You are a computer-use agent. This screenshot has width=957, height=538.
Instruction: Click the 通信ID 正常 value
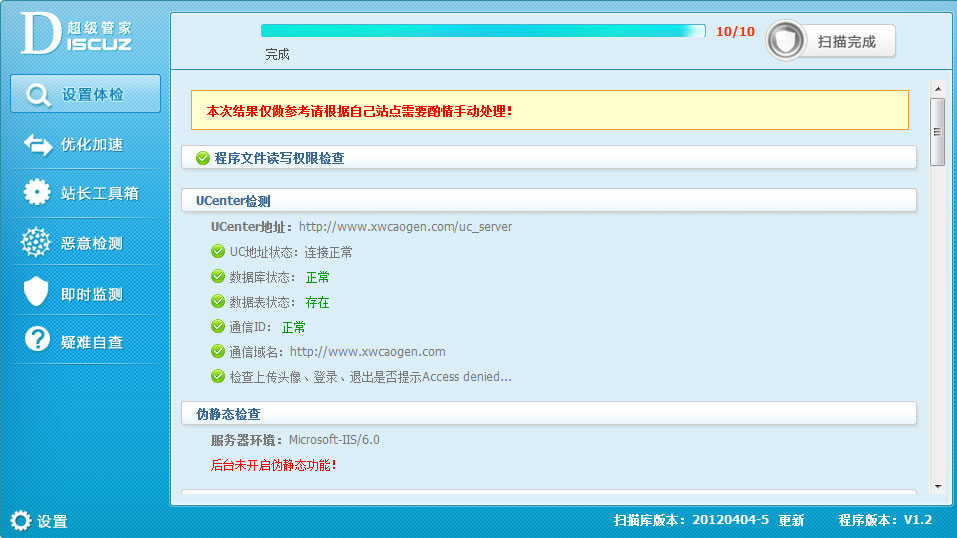(x=293, y=327)
